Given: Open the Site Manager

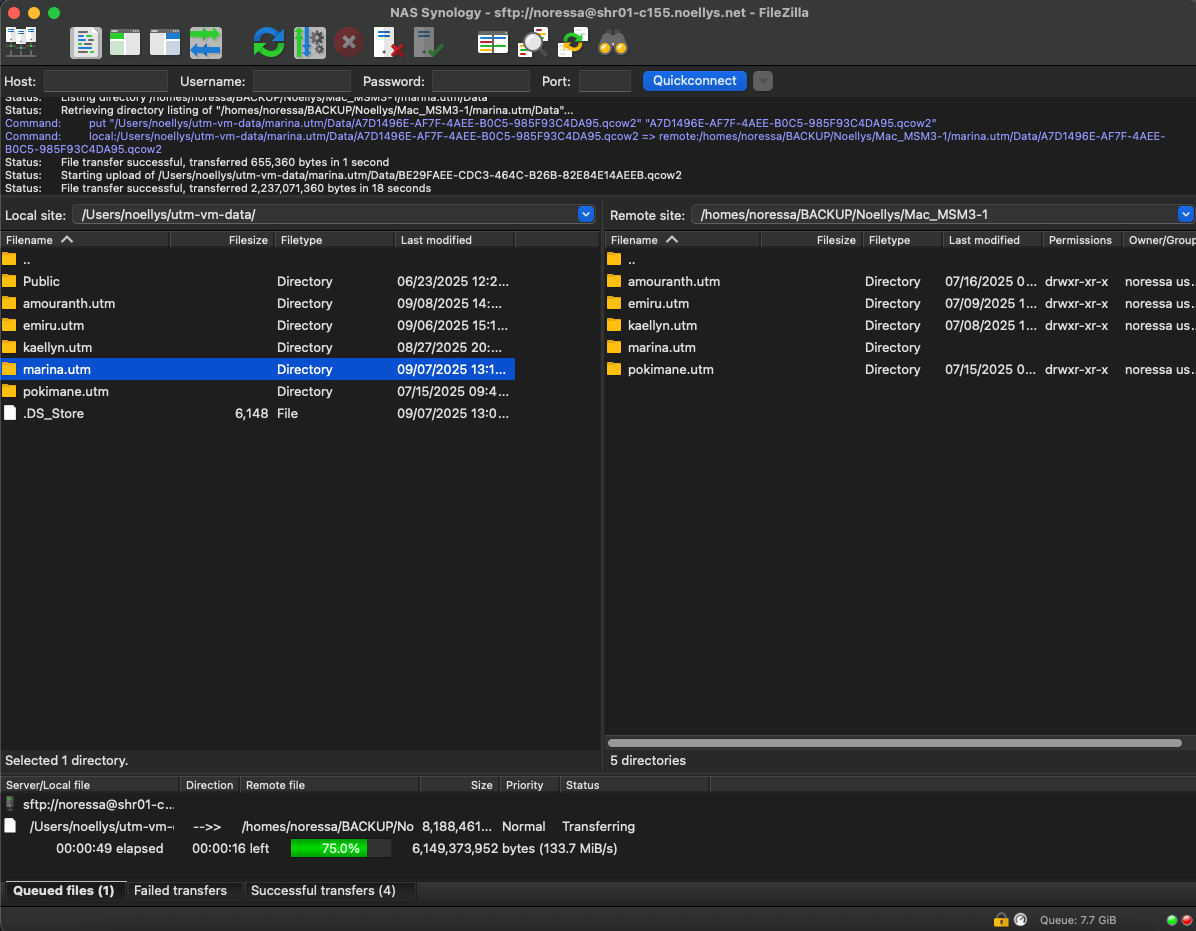Looking at the screenshot, I should click(x=21, y=42).
